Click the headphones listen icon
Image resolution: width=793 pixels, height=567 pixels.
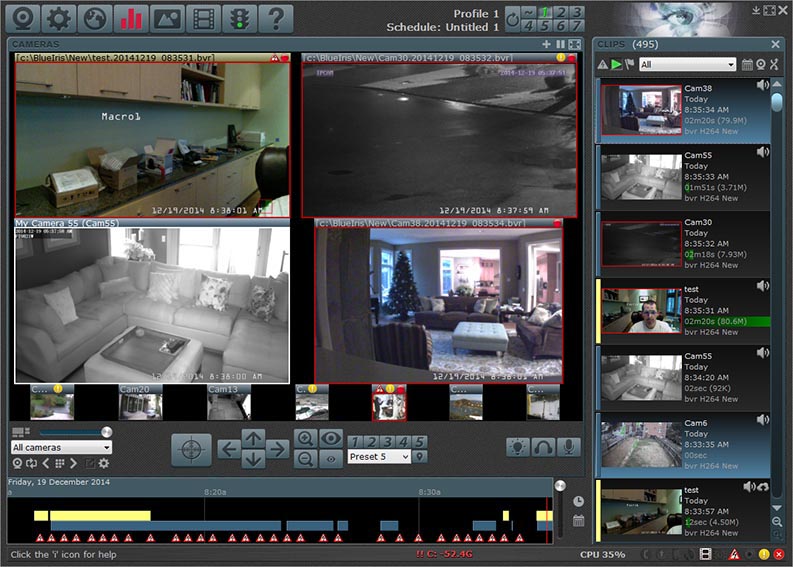click(x=543, y=447)
